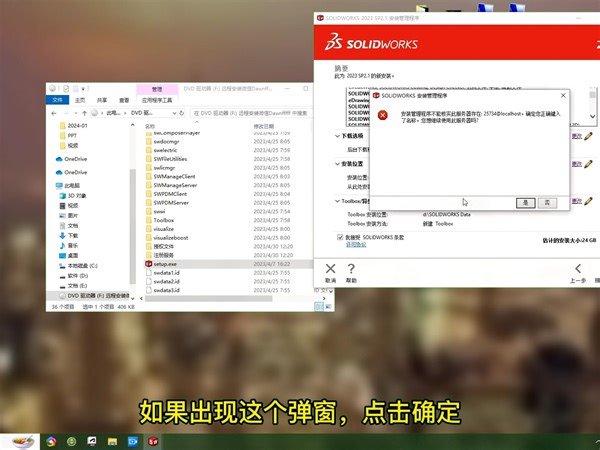Image resolution: width=600 pixels, height=450 pixels.
Task: Select Local Disk (C:) in navigation pane
Action: 78,265
